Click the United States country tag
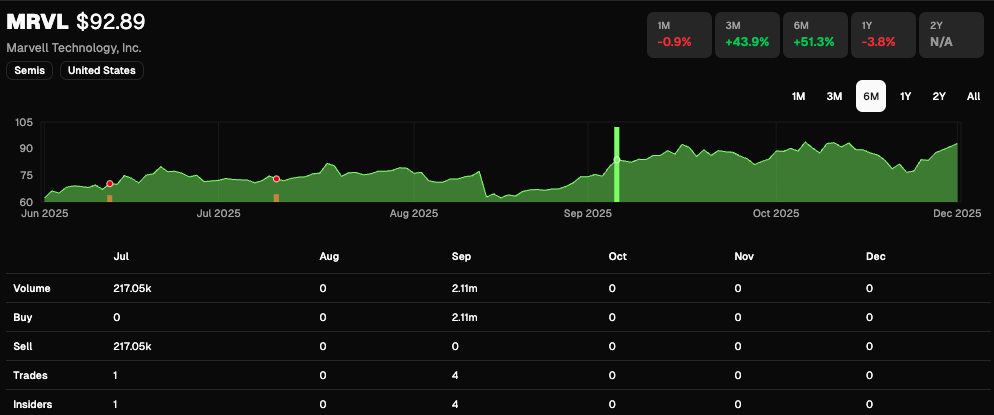The image size is (994, 415). pos(102,70)
